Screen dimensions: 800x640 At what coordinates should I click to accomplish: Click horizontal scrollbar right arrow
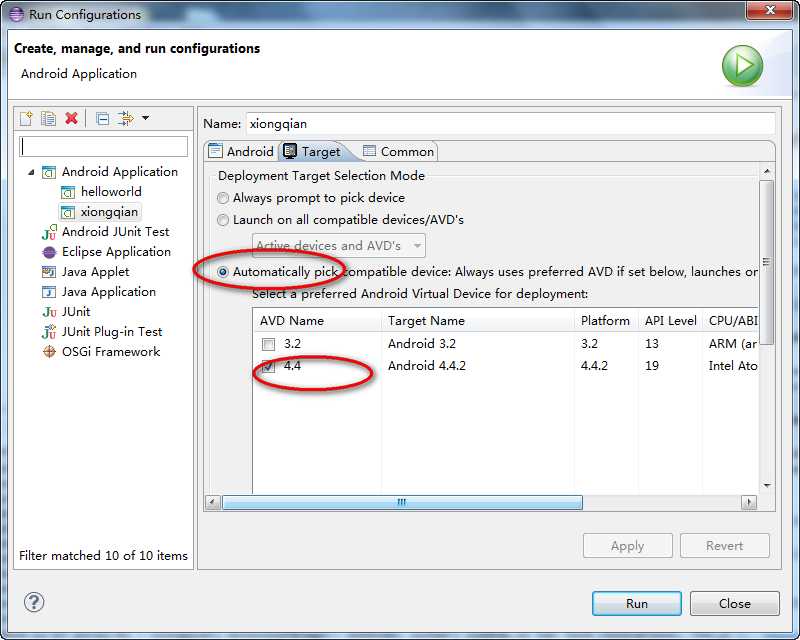[x=748, y=502]
